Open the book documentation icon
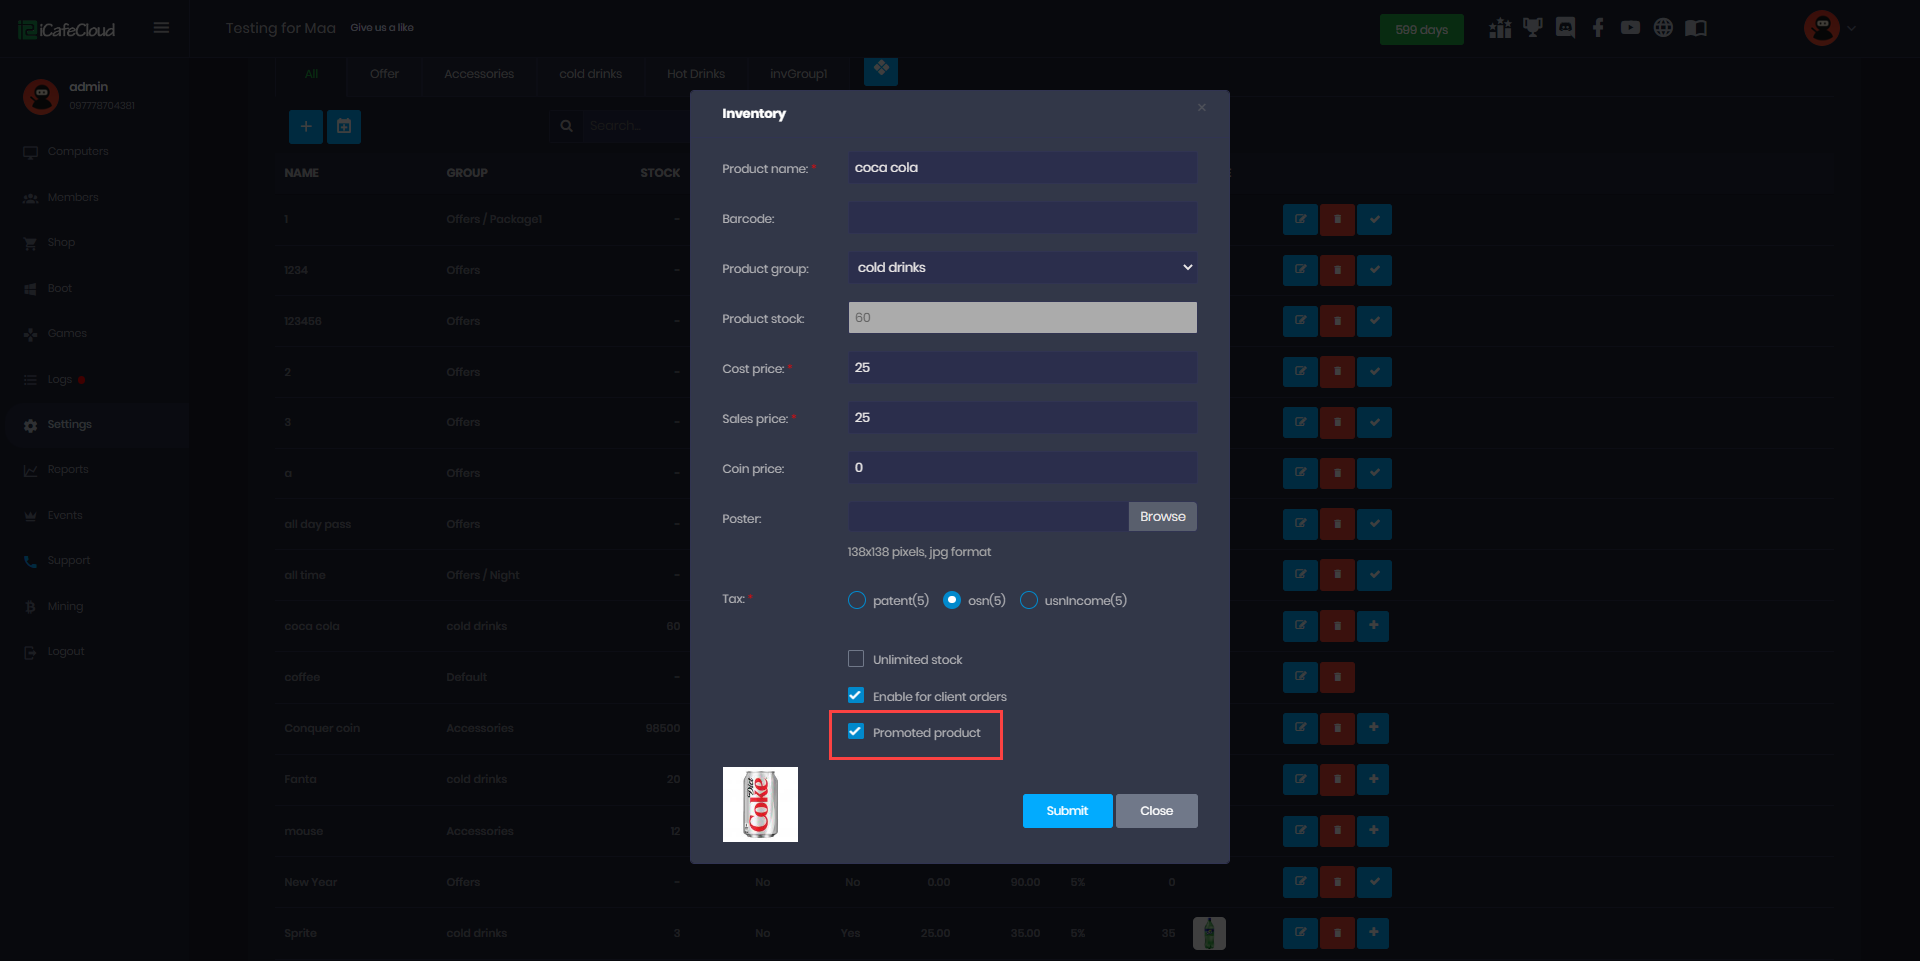 1696,28
